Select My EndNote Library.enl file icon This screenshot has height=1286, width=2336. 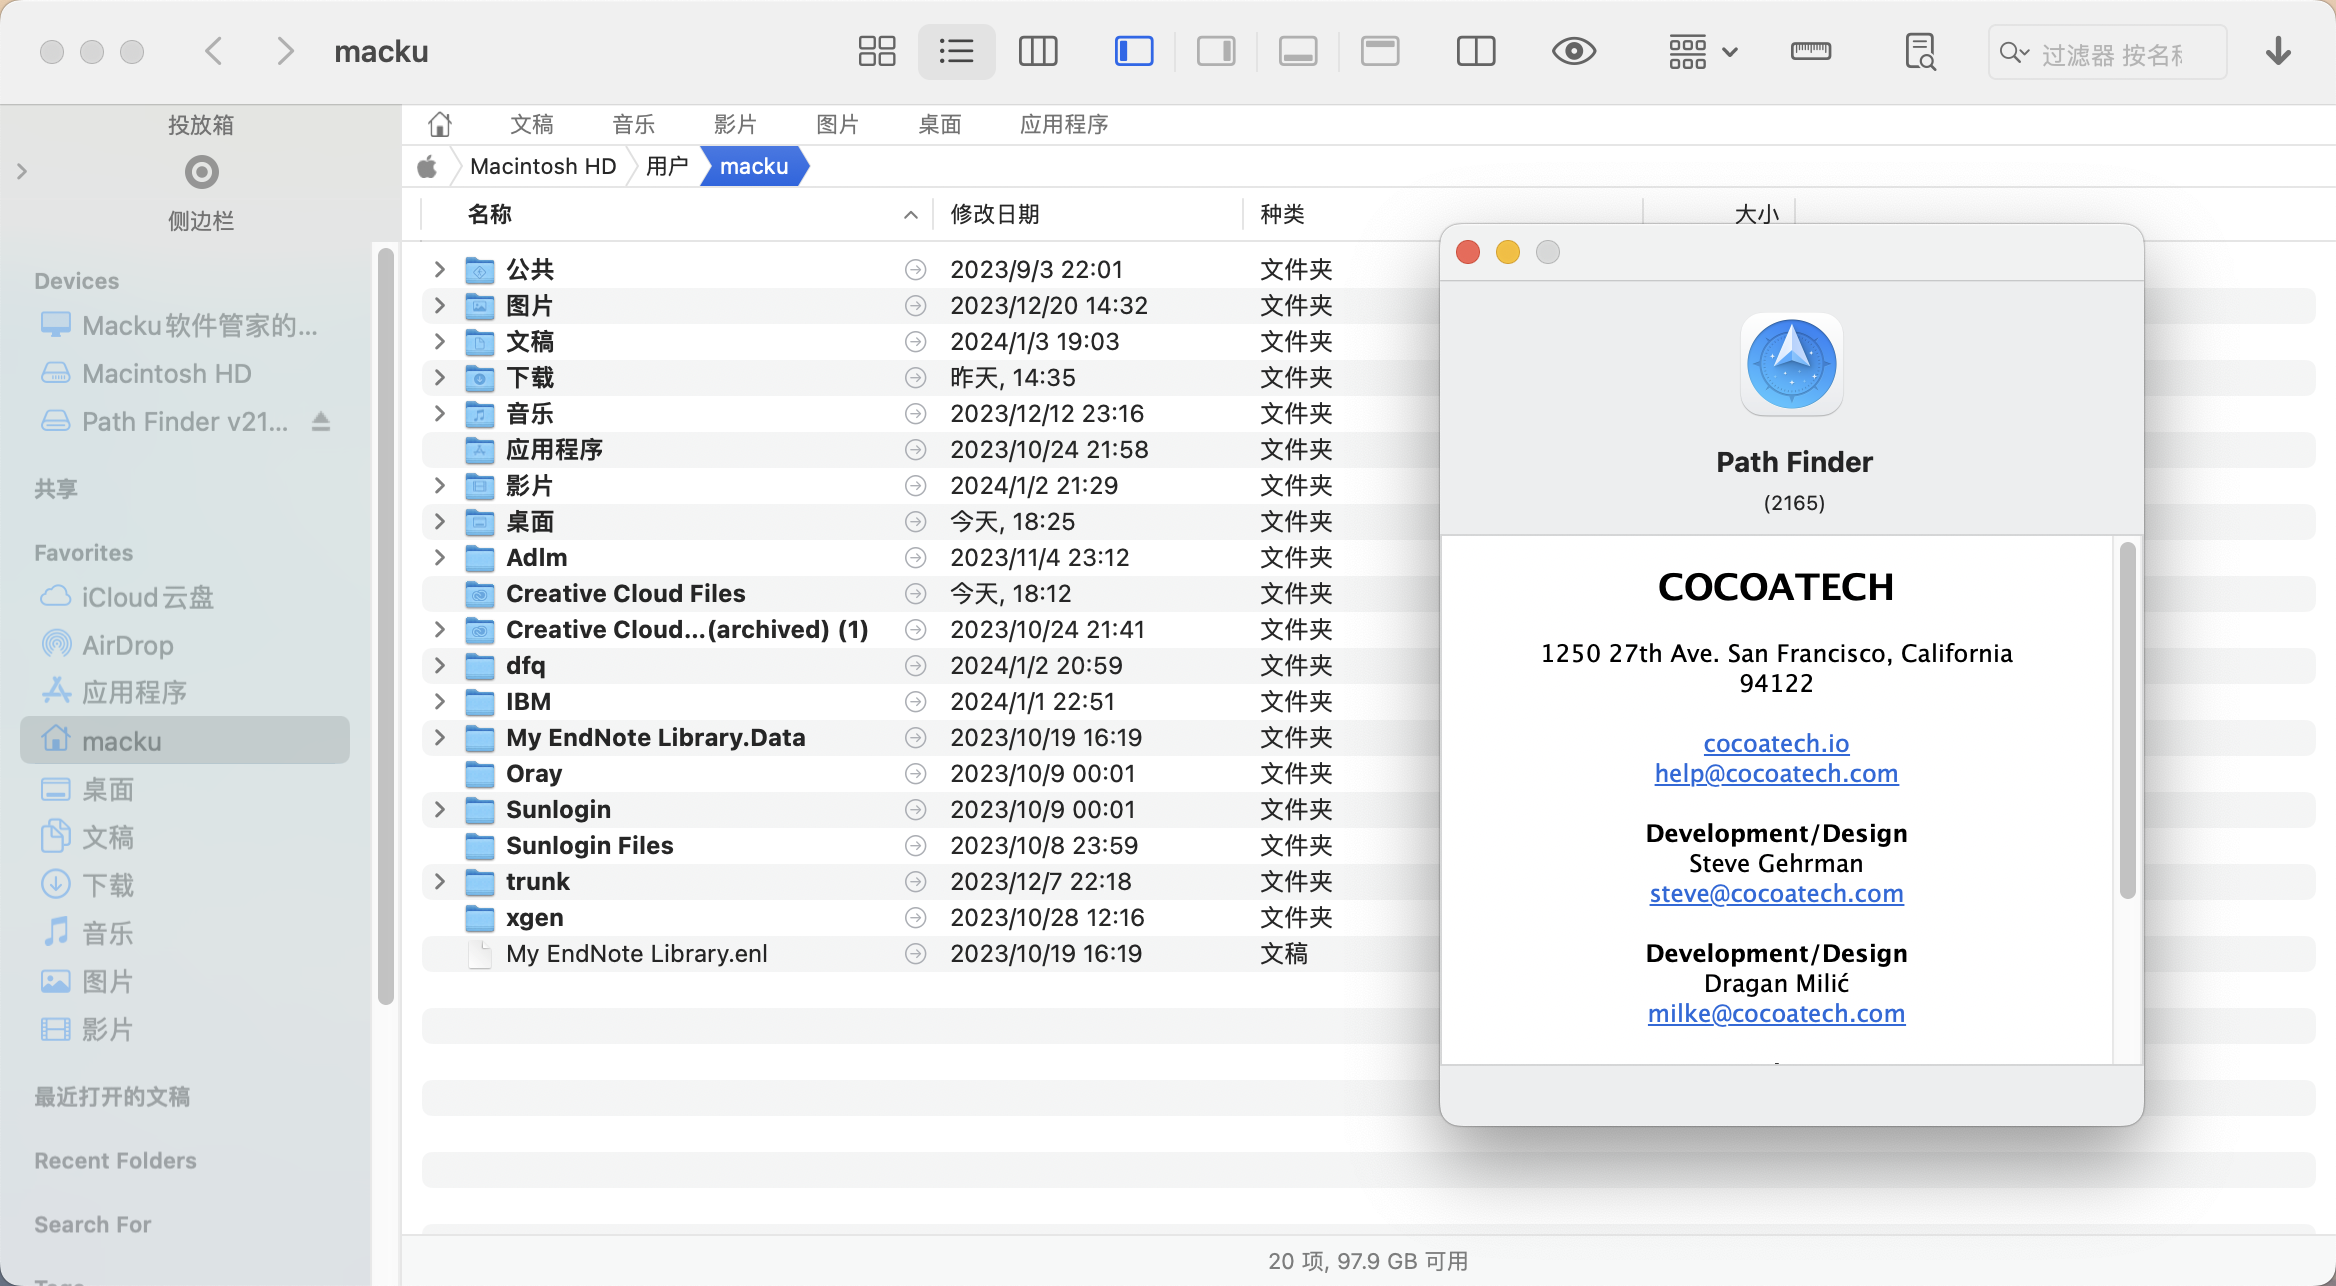(480, 954)
